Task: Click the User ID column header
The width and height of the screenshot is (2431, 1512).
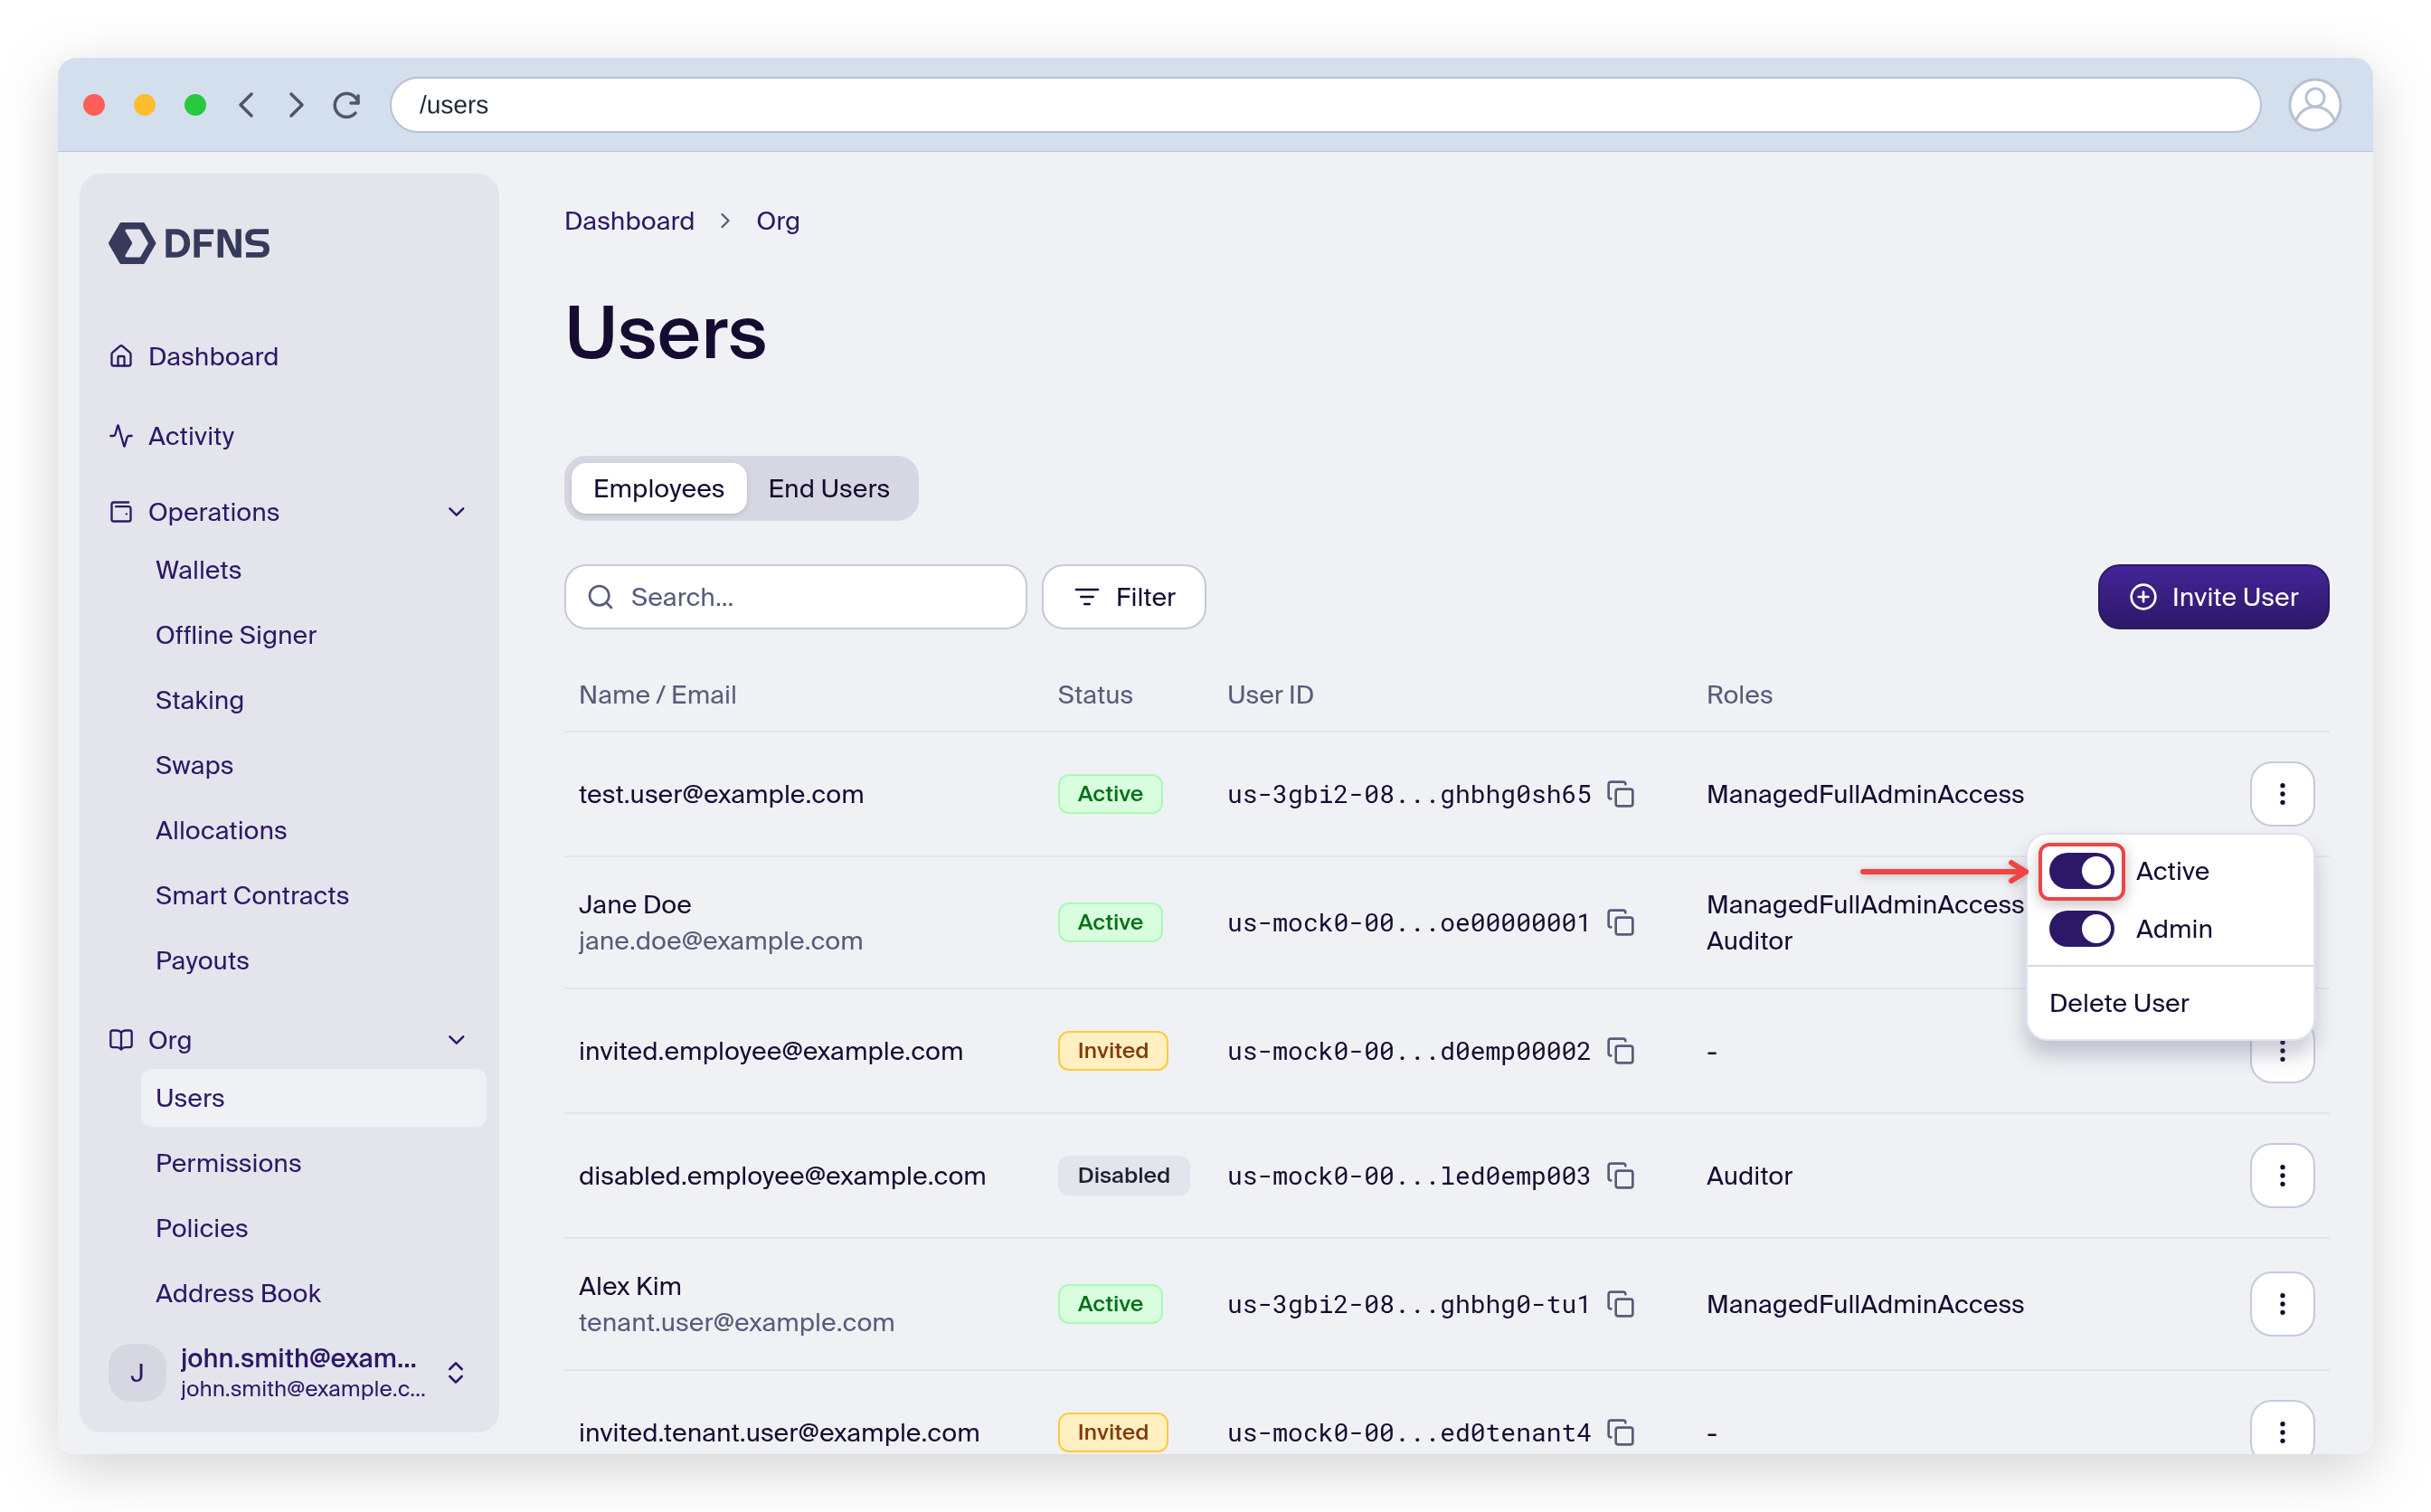Action: [1270, 695]
